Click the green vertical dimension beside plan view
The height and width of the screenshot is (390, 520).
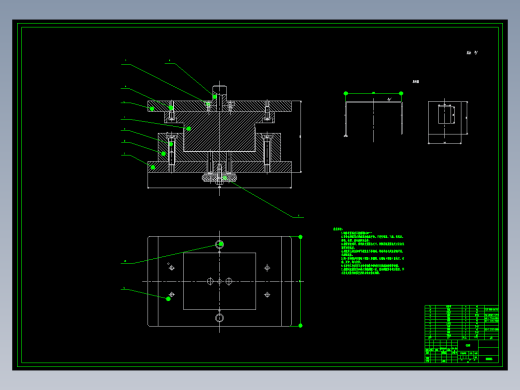coord(300,281)
